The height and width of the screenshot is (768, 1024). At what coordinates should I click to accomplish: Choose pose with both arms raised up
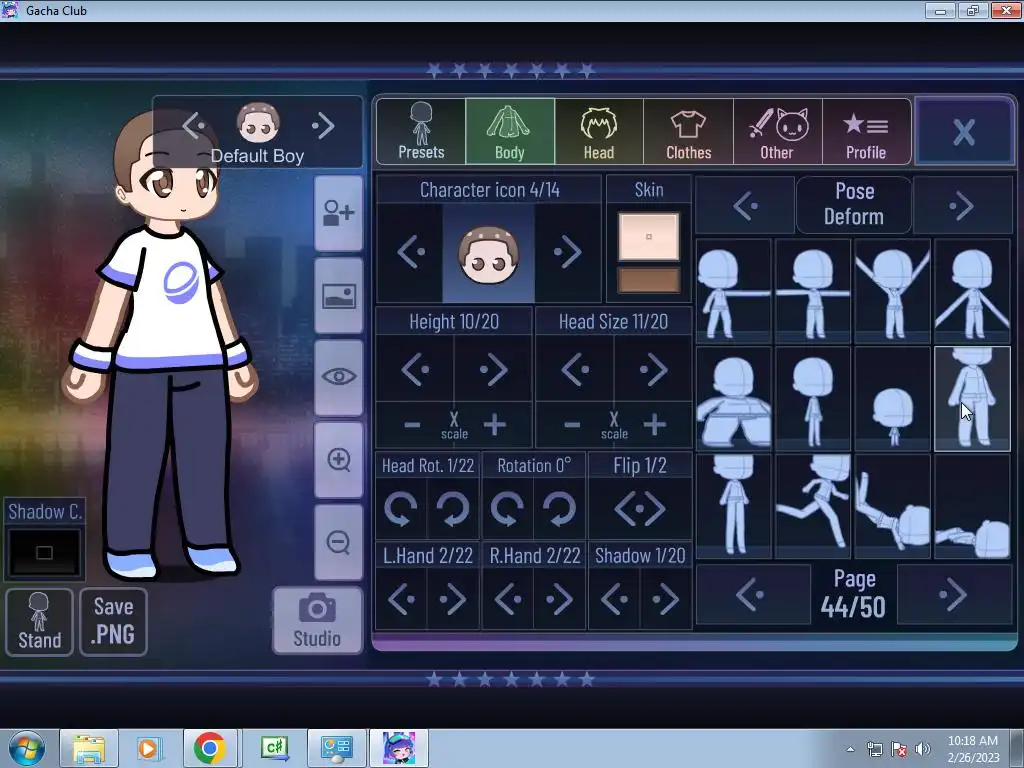click(893, 291)
